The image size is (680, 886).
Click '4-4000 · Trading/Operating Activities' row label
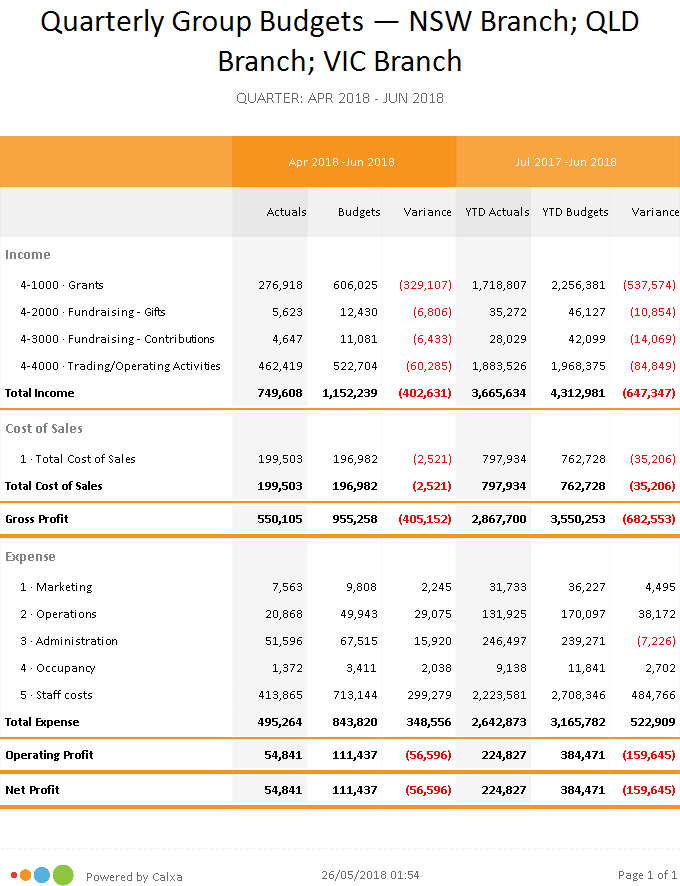point(120,366)
